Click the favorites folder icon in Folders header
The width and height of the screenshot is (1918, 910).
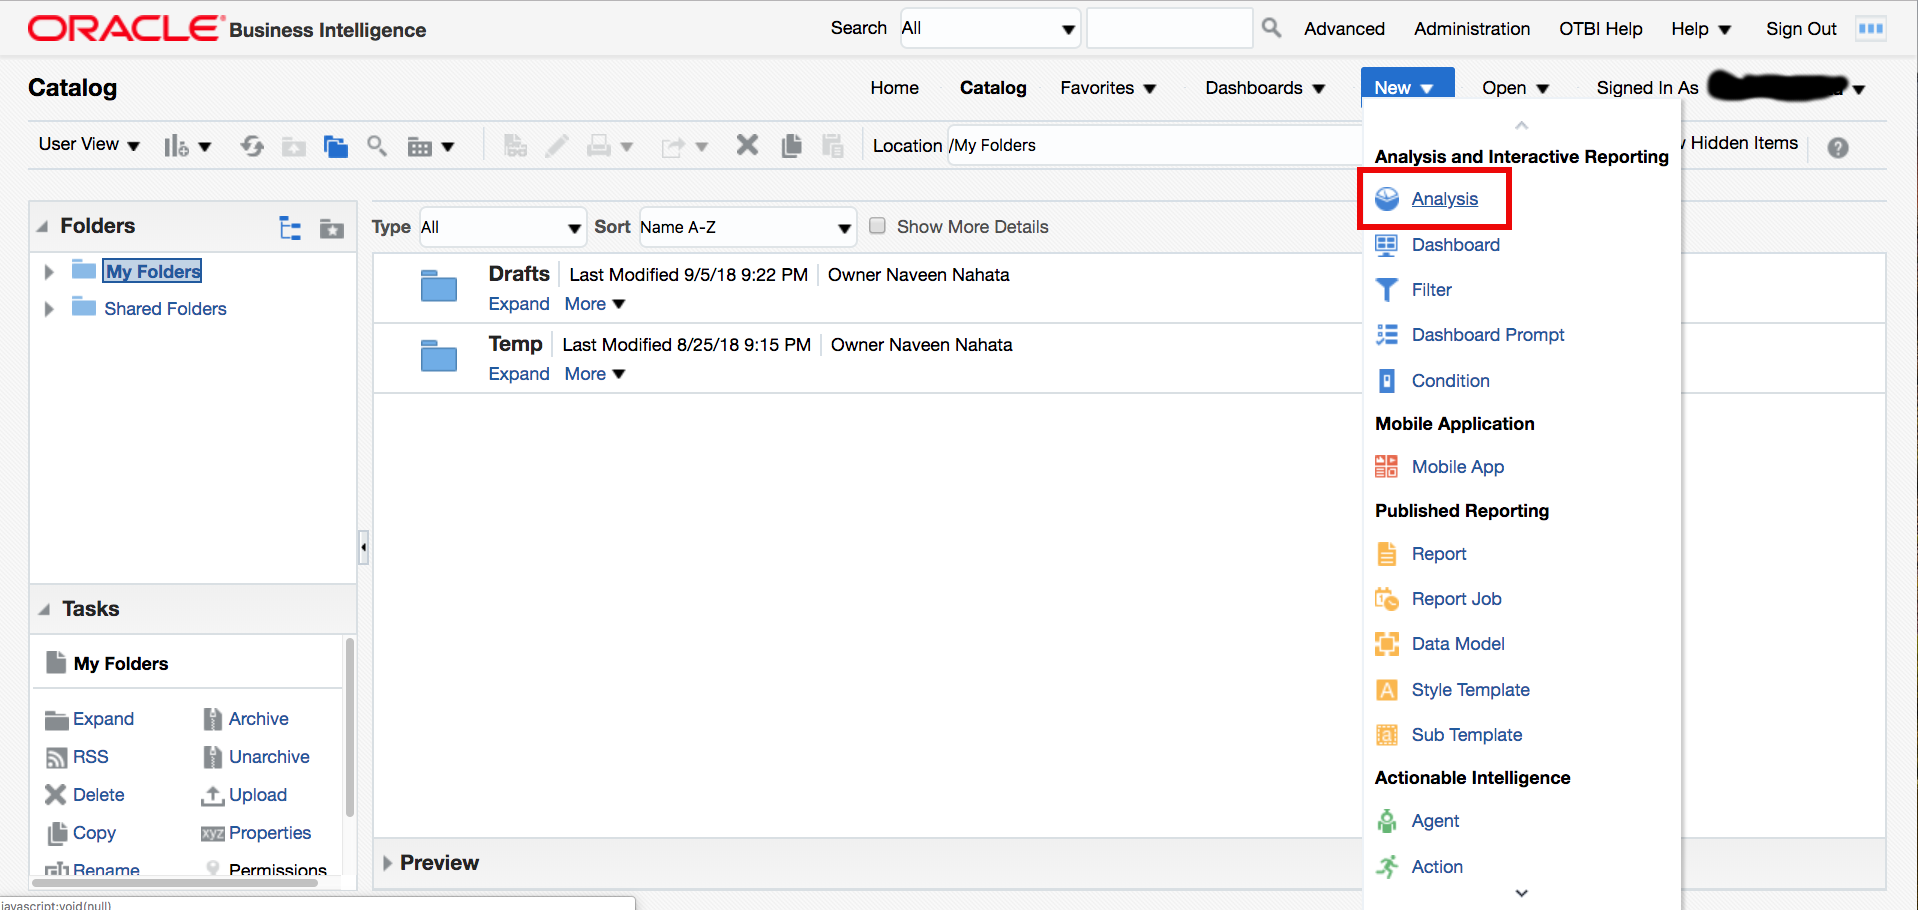(331, 229)
